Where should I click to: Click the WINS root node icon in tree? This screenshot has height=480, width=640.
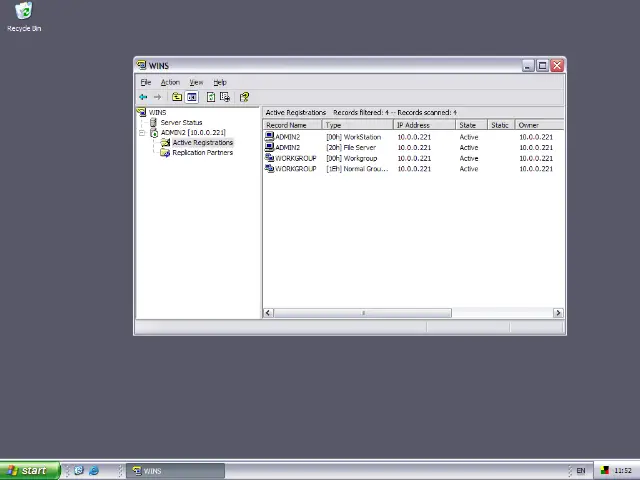pyautogui.click(x=141, y=112)
